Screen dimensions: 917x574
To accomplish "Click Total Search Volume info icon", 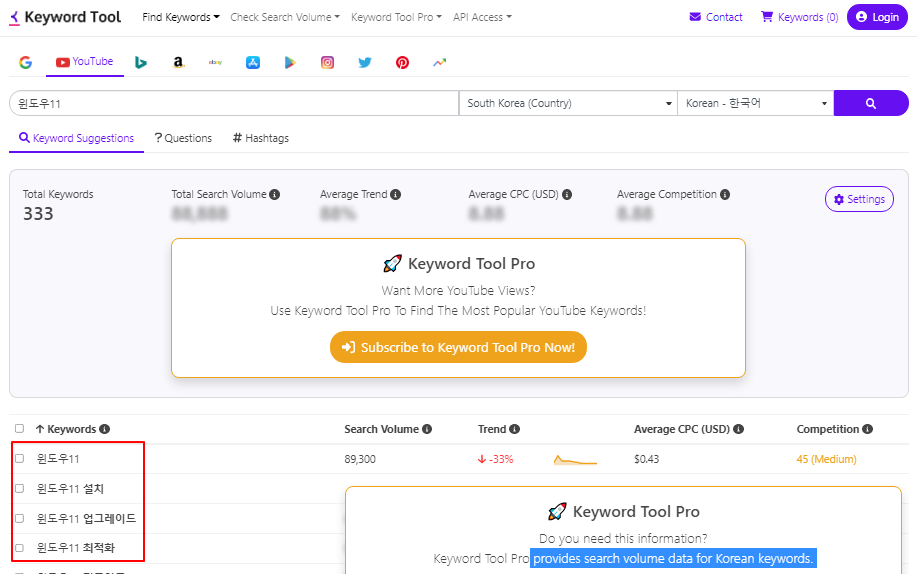I will click(x=274, y=194).
